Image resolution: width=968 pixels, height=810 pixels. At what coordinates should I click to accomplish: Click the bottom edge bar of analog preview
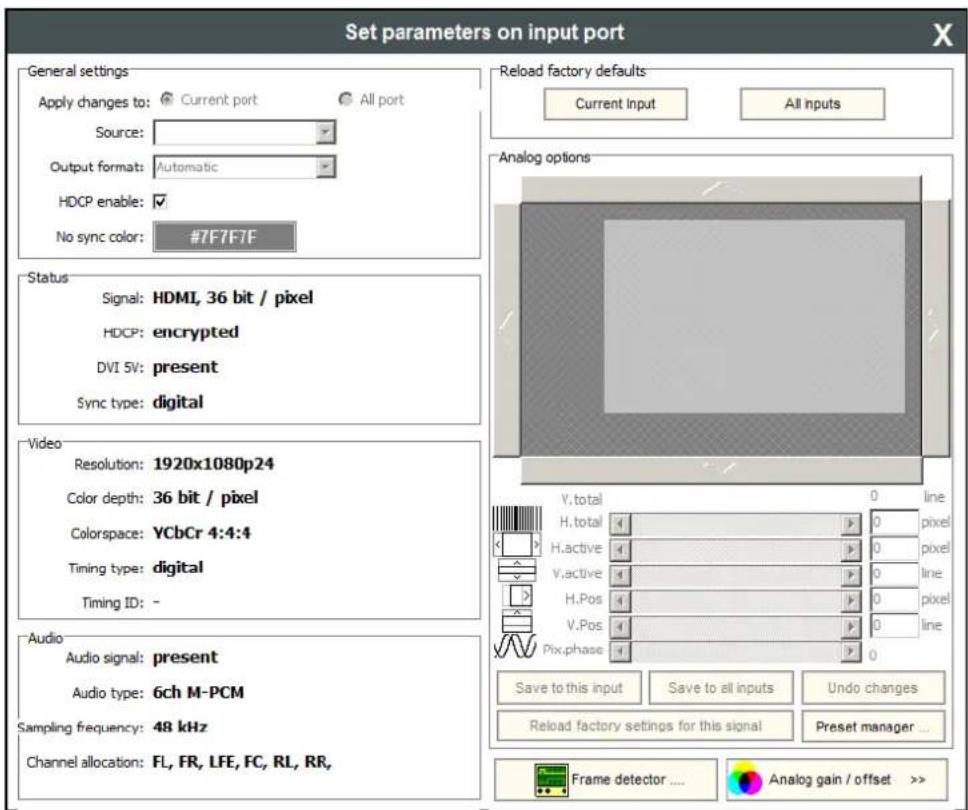pos(721,470)
